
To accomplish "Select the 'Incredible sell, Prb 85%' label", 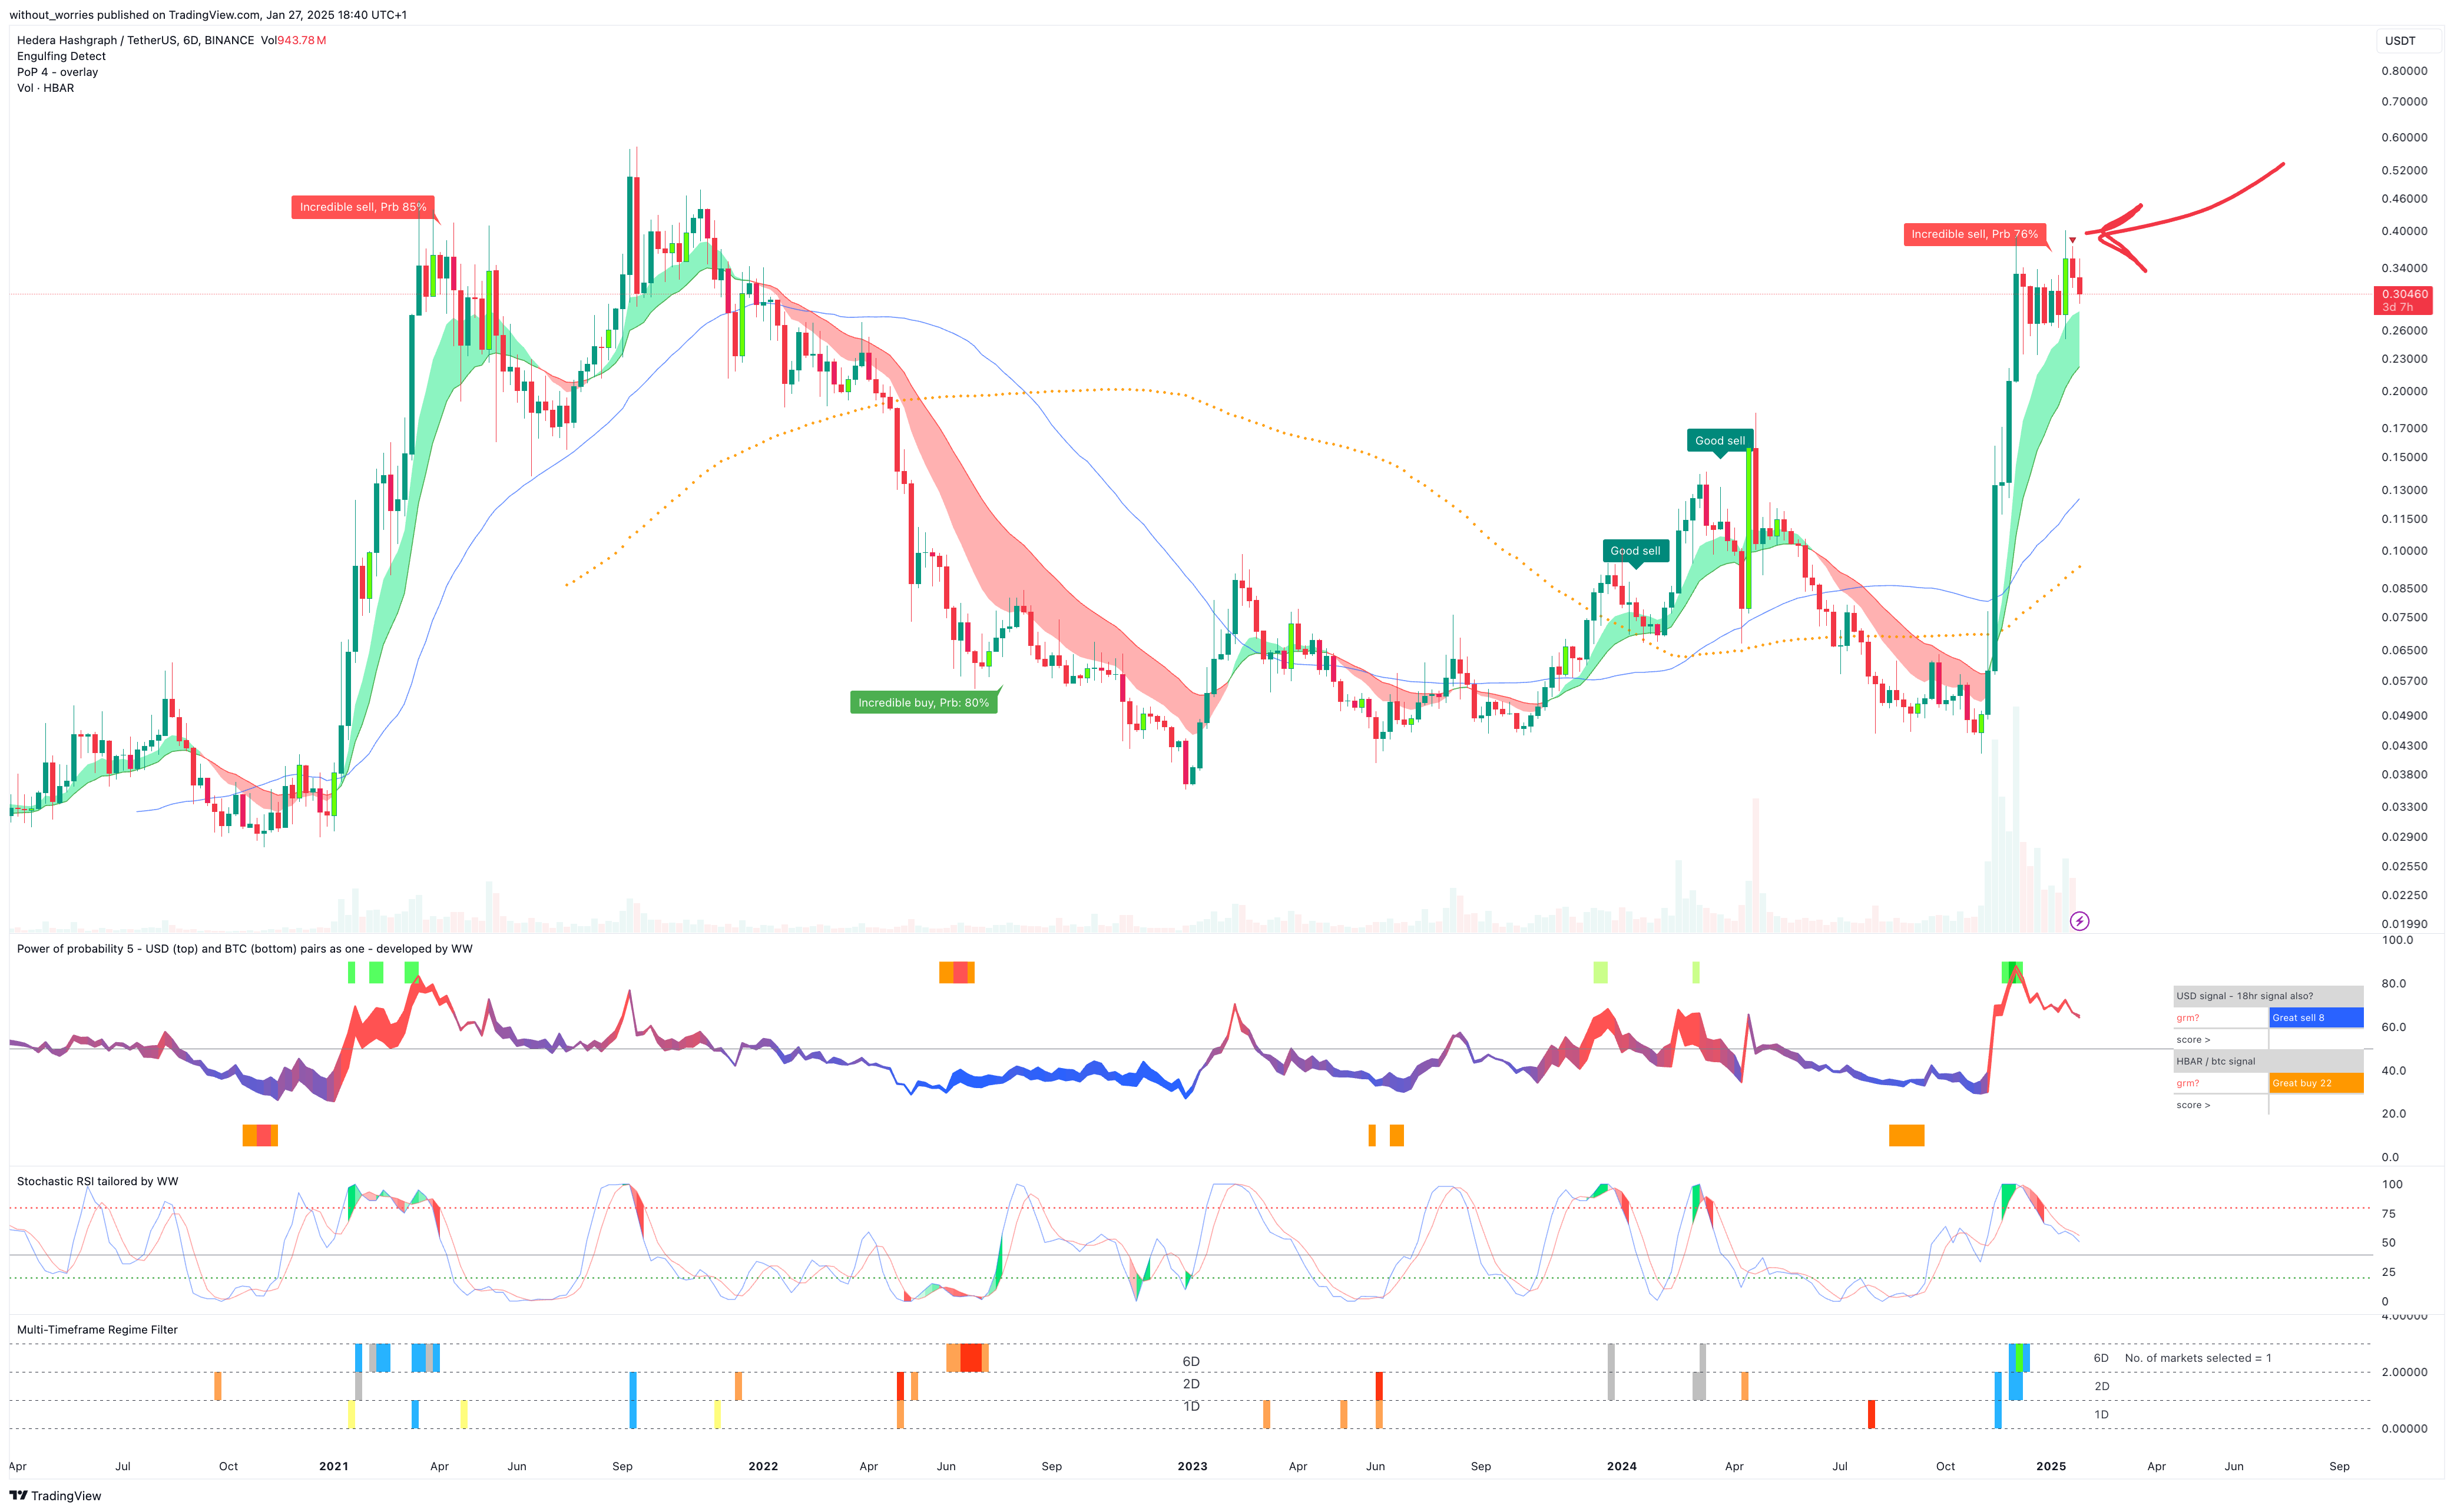I will [x=363, y=207].
